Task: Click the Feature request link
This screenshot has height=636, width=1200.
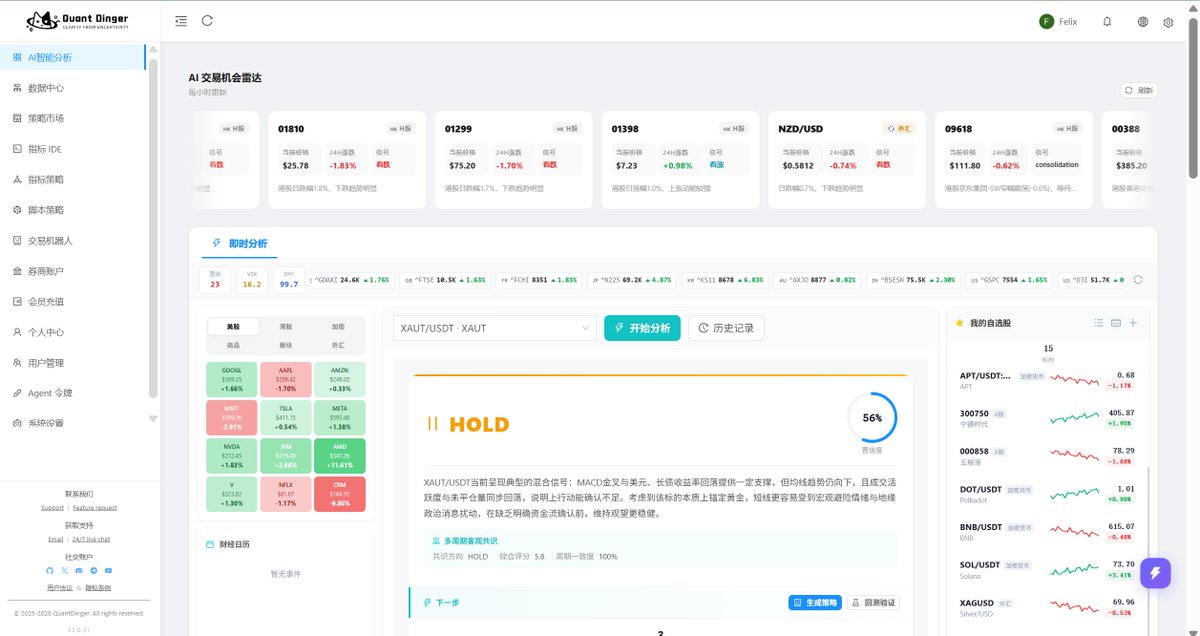Action: click(x=95, y=508)
